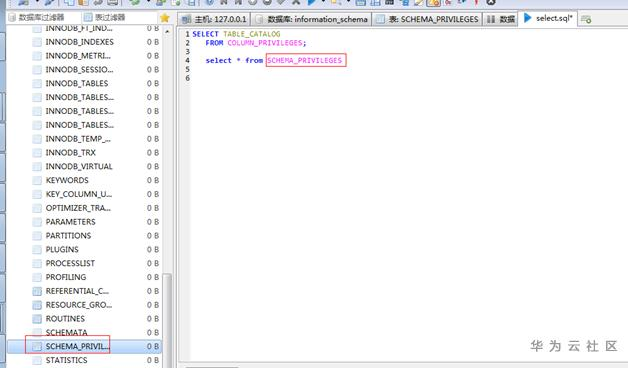Click SCHEMA_PRIVILEGES in the query editor
Viewport: 628px width, 368px height.
(x=304, y=60)
